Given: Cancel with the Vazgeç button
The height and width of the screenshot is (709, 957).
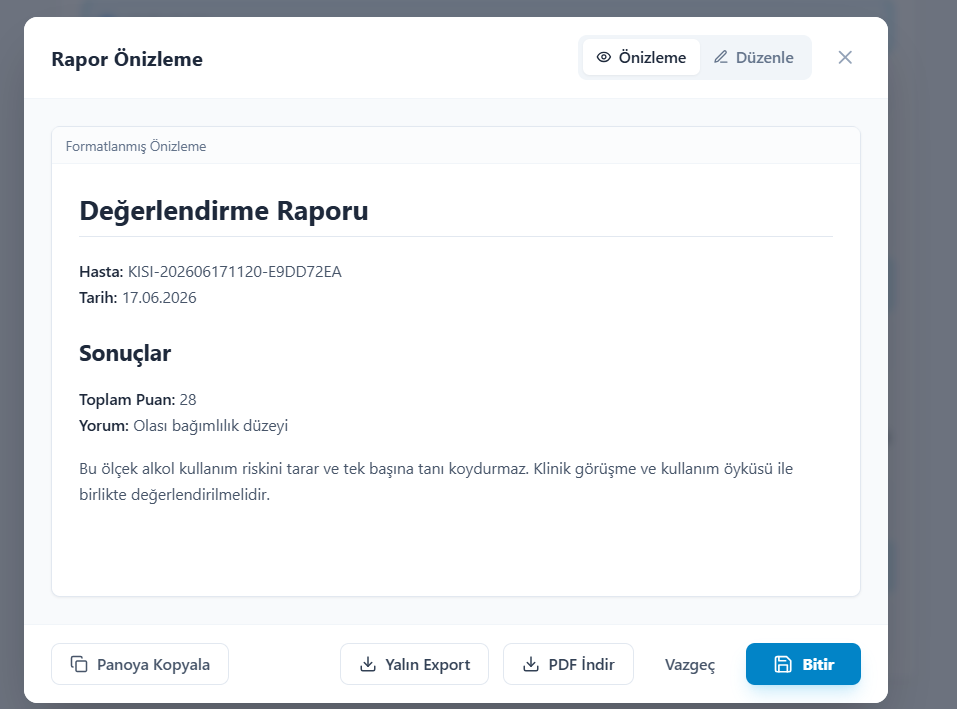Looking at the screenshot, I should 690,664.
